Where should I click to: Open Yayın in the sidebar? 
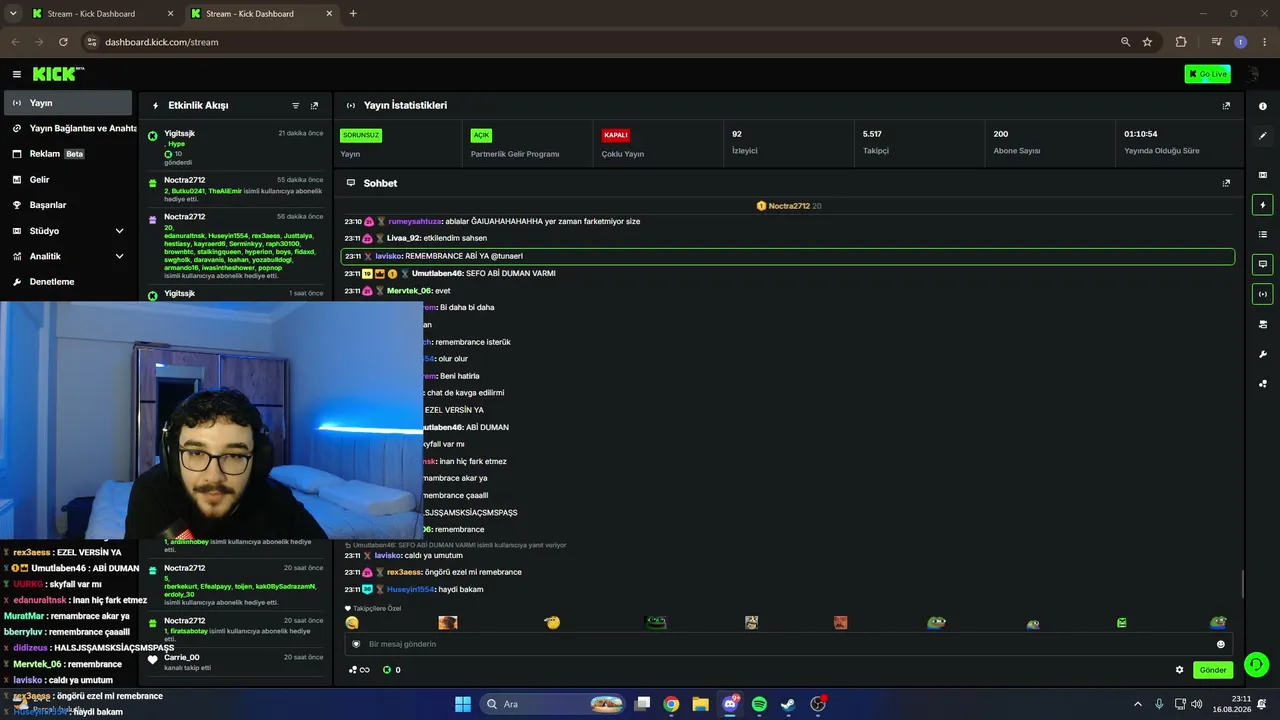coord(68,103)
